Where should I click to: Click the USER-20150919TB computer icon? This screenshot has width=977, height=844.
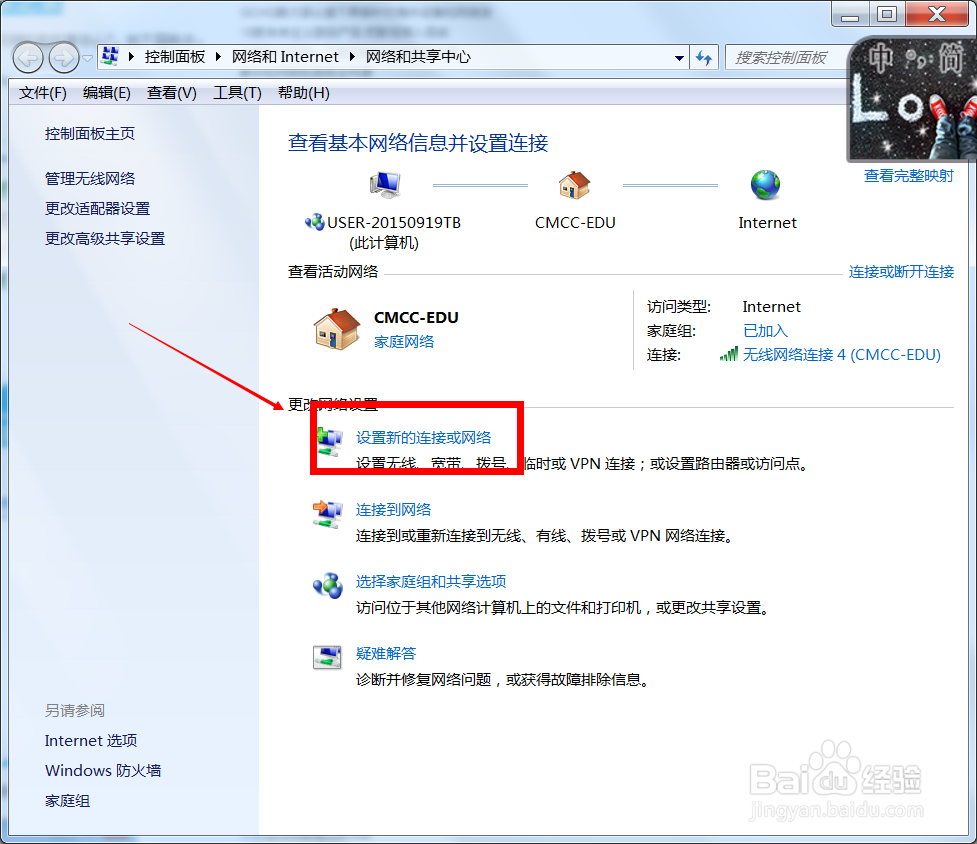[x=385, y=186]
